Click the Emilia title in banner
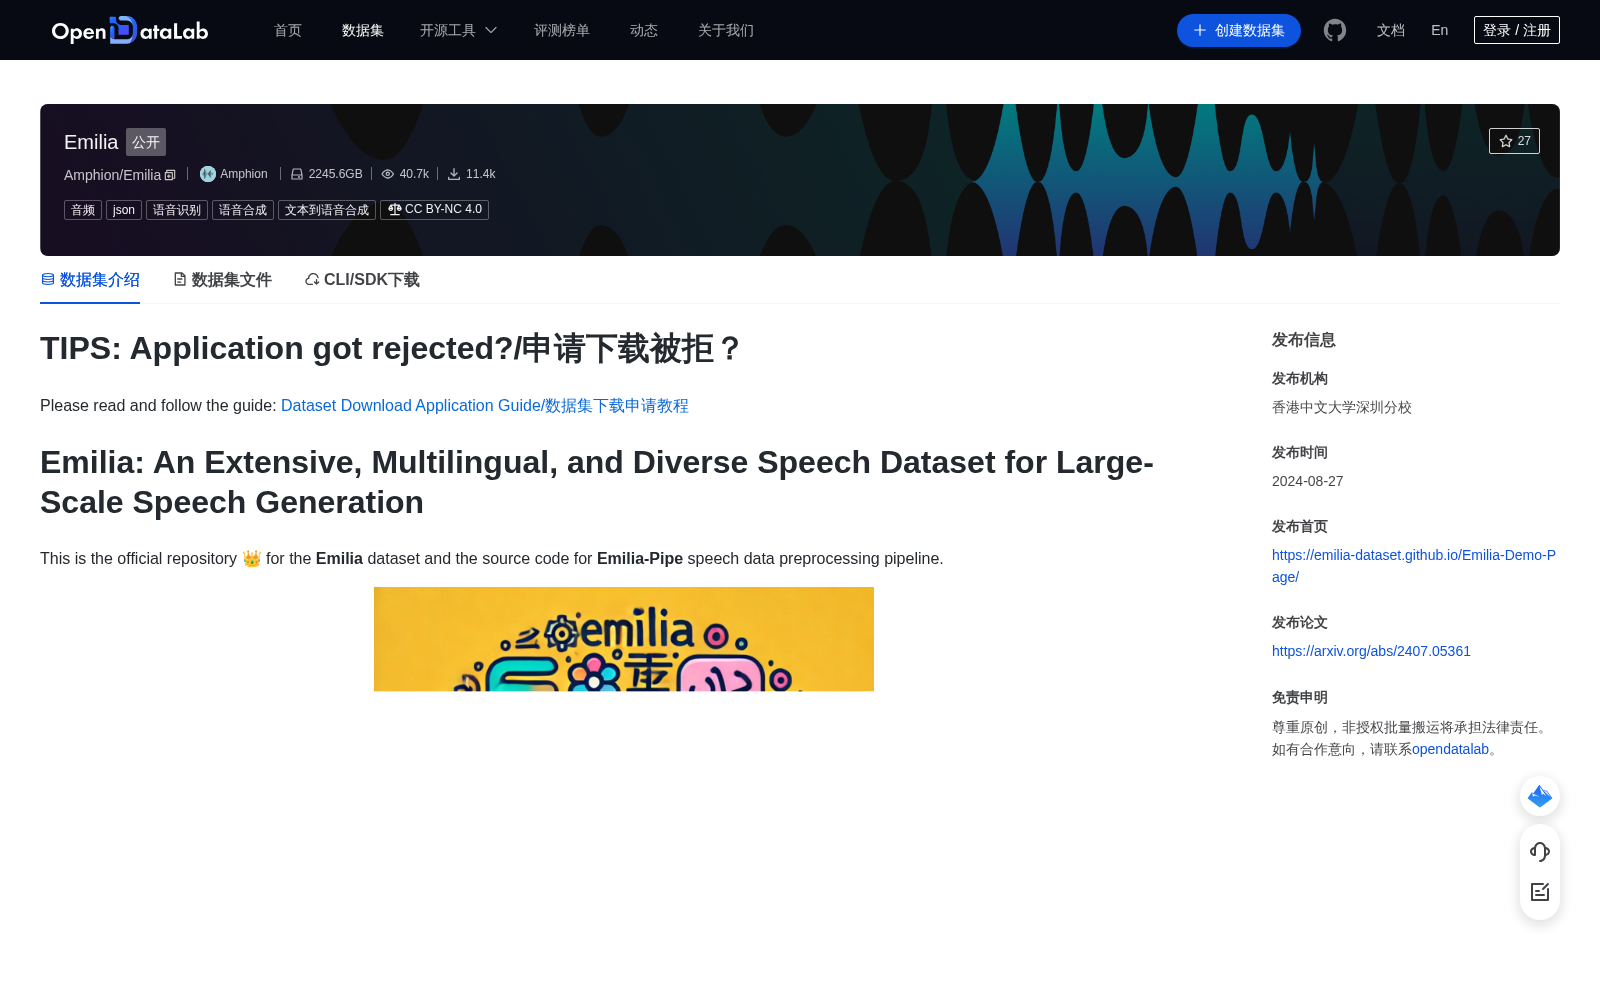Viewport: 1600px width, 1000px height. [91, 142]
